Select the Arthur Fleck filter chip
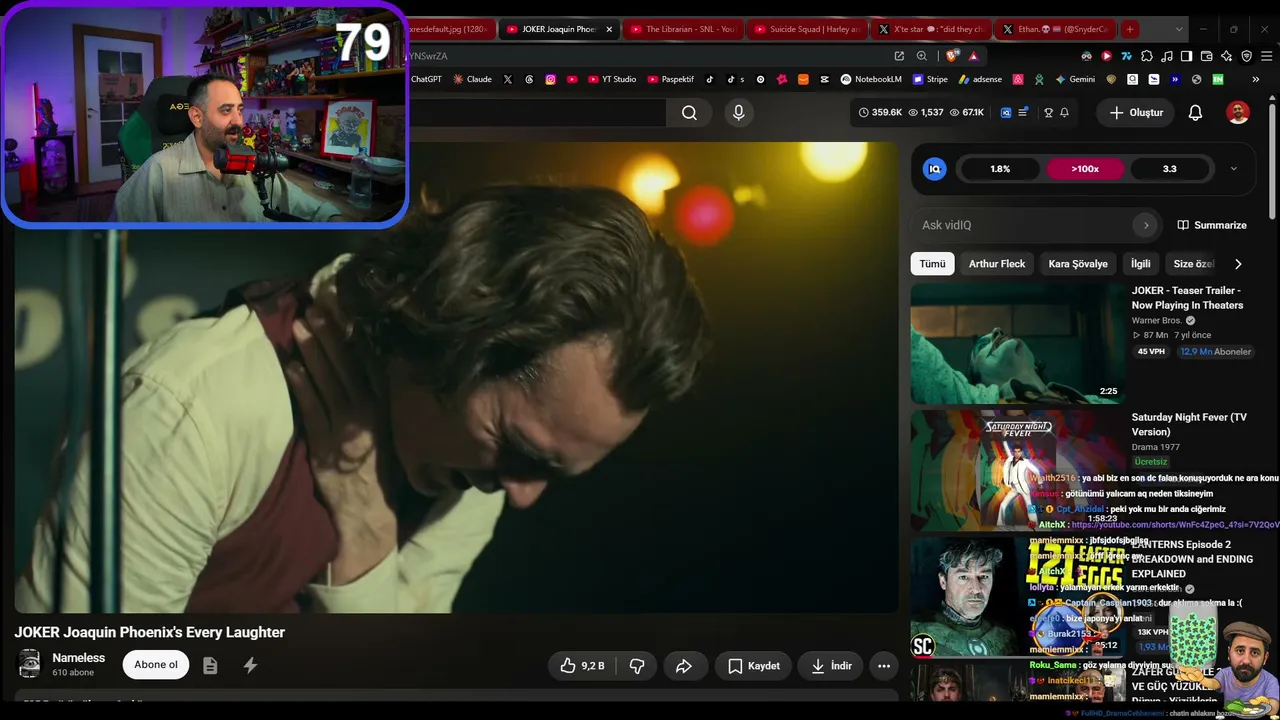Screen dimensions: 1280x720 (997, 264)
